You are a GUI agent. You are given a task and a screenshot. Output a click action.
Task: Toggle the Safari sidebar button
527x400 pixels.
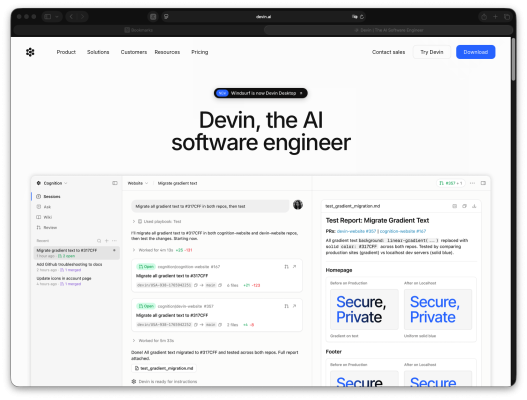point(48,16)
